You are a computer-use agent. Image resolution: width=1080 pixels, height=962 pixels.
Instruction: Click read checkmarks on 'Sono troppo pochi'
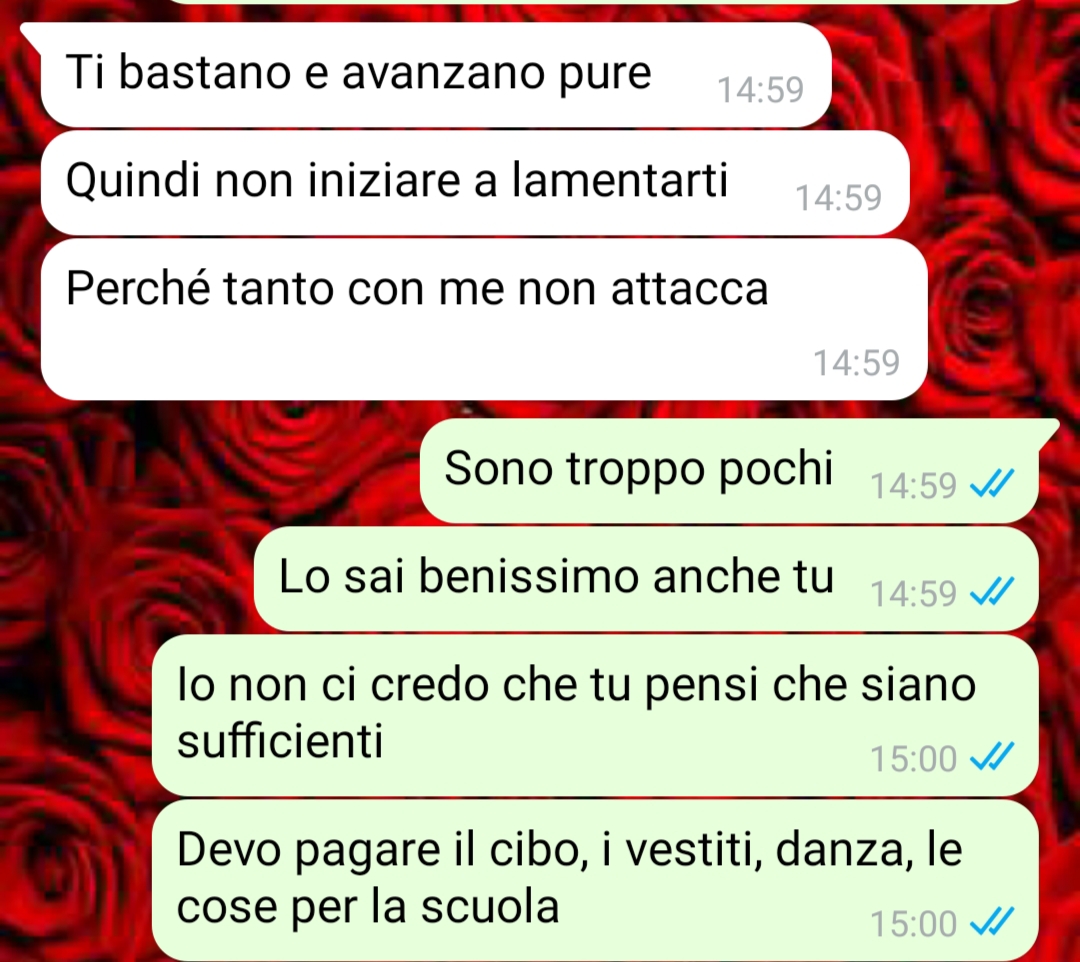click(992, 483)
